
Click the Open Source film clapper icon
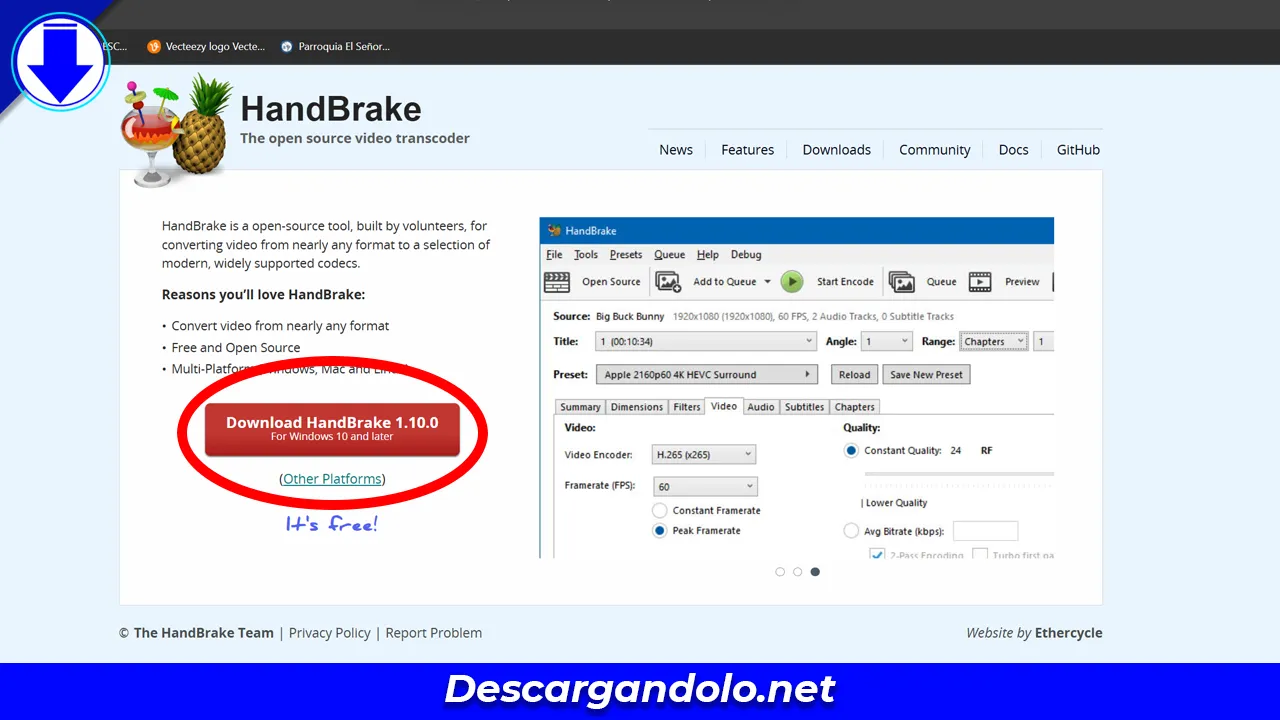[557, 282]
